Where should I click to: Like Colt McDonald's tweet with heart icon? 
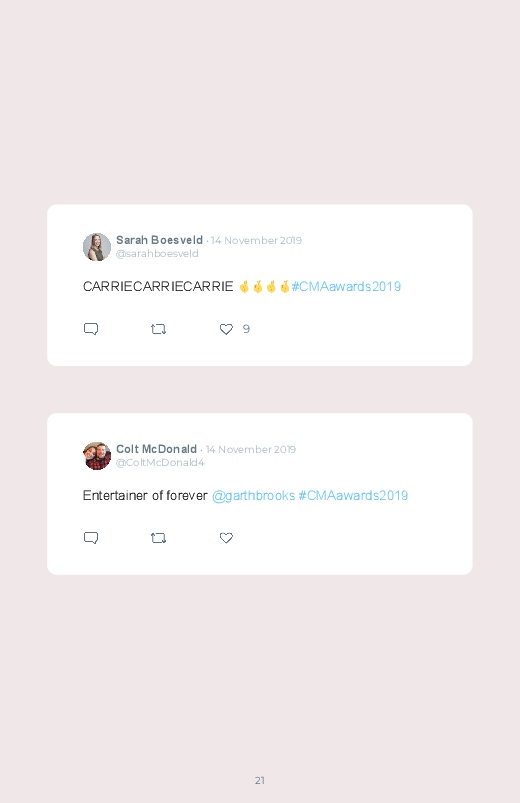[226, 538]
